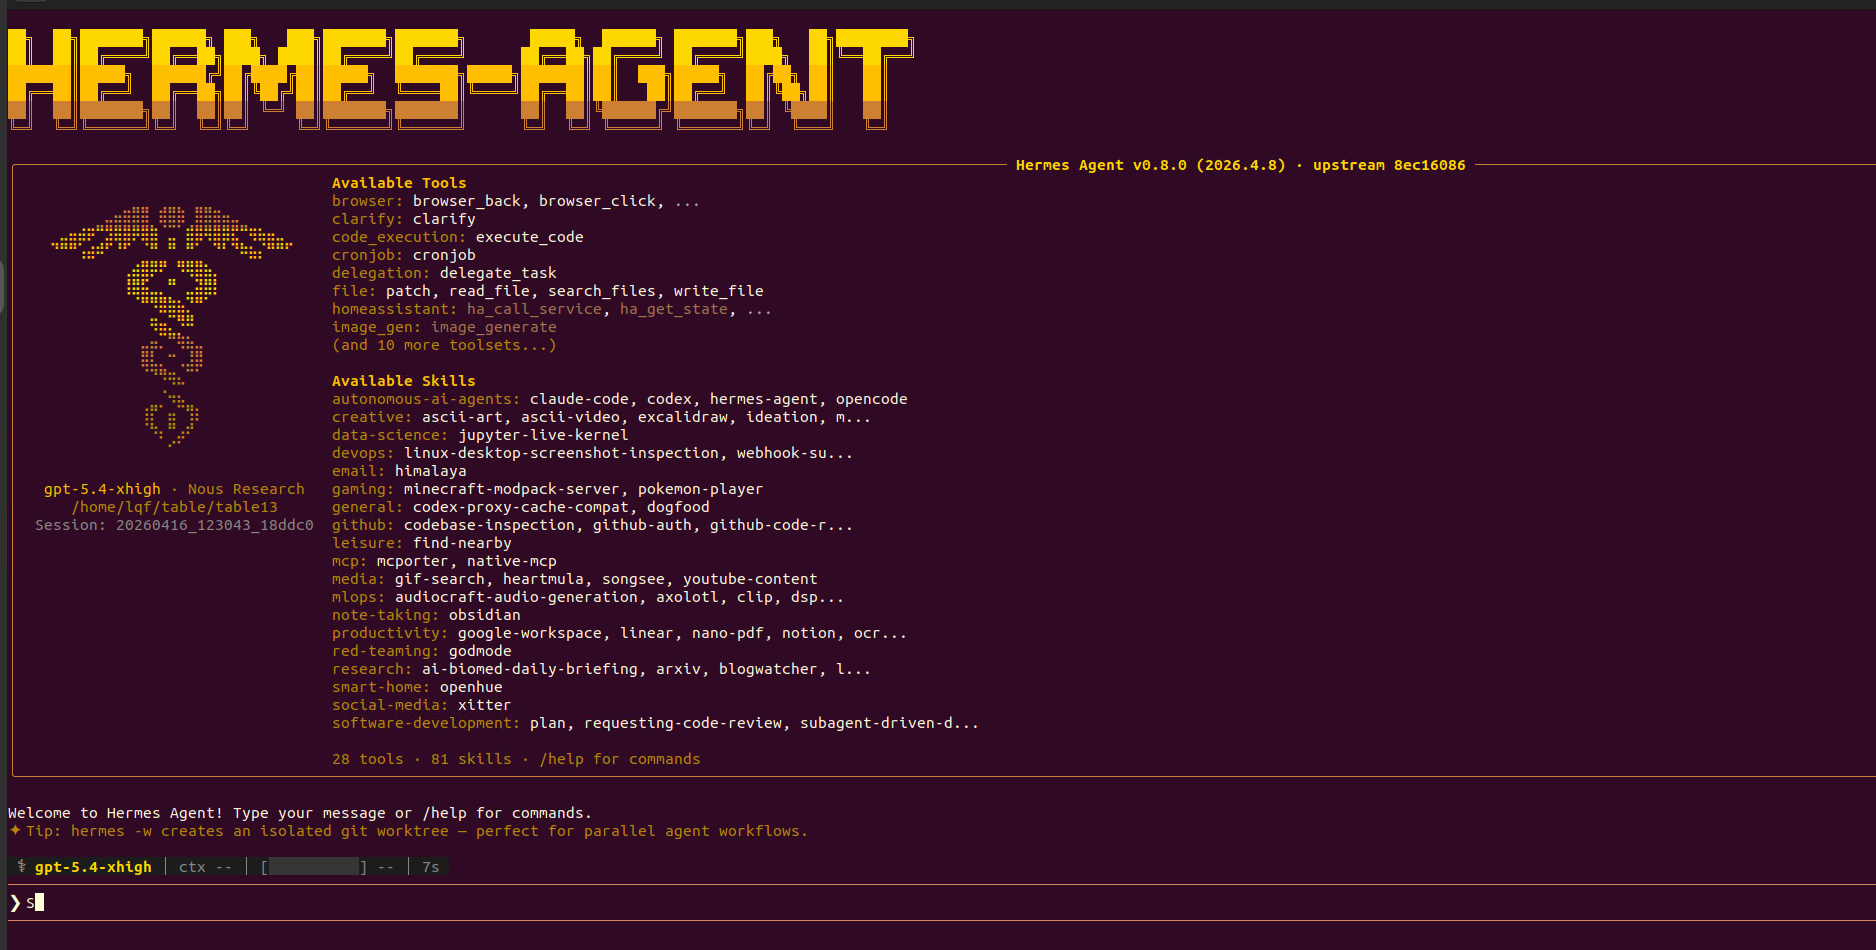1876x950 pixels.
Task: Select the "browser_back" tool name
Action: click(x=467, y=201)
